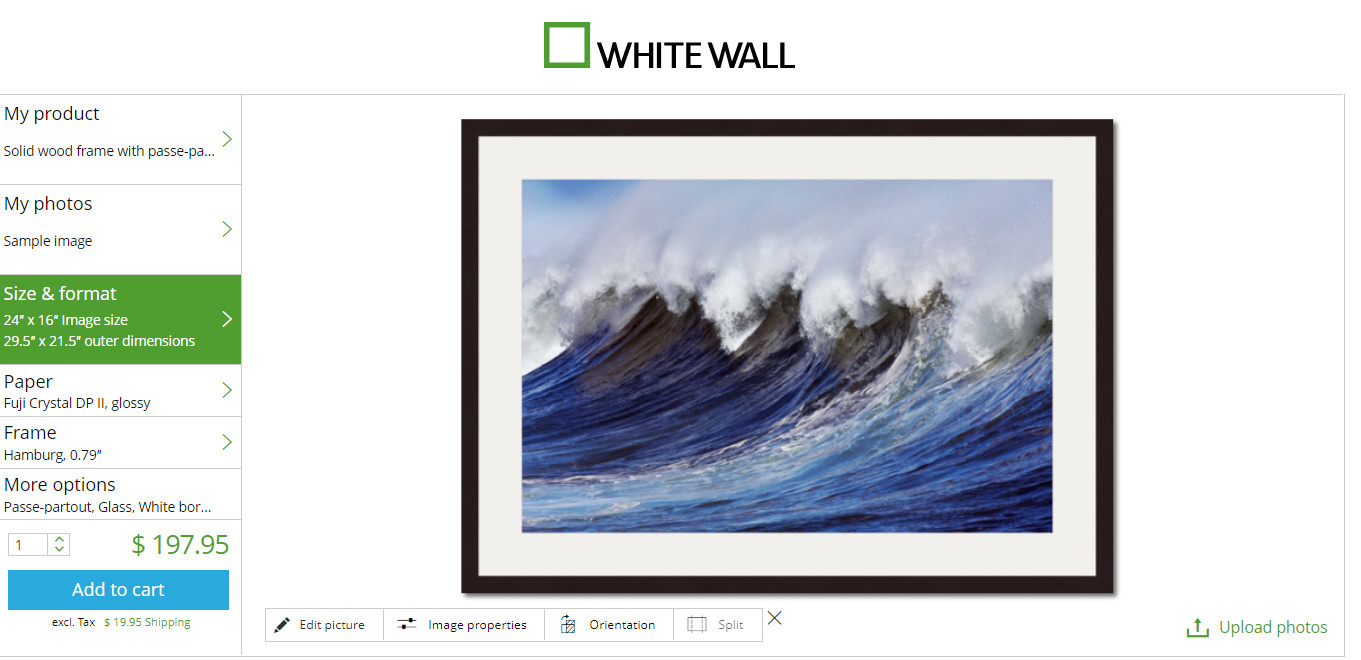Close the image editing toolbar with X

775,618
